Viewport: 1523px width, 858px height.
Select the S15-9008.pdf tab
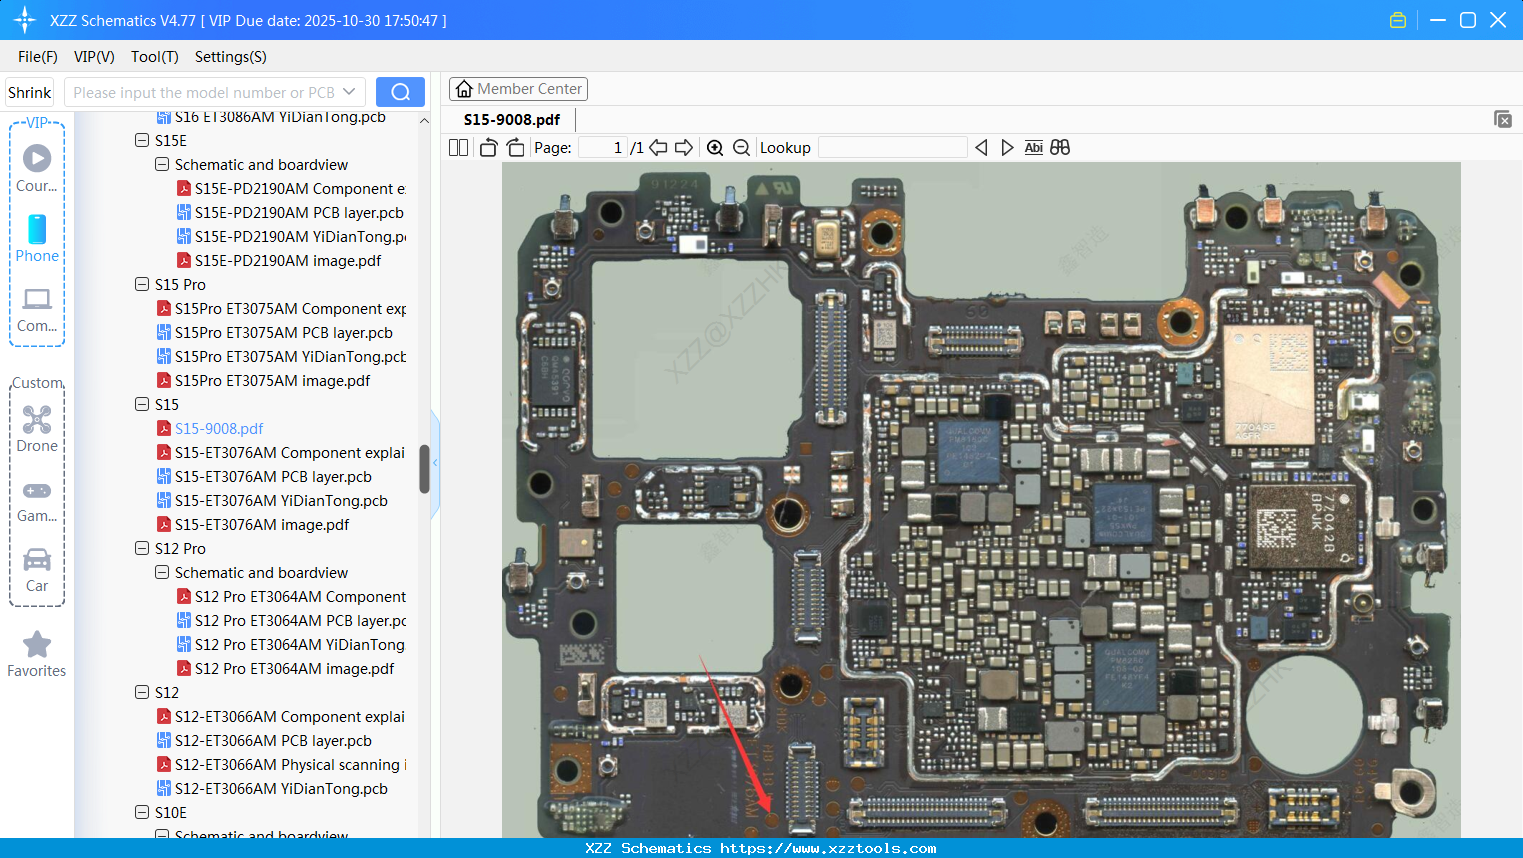(x=512, y=120)
